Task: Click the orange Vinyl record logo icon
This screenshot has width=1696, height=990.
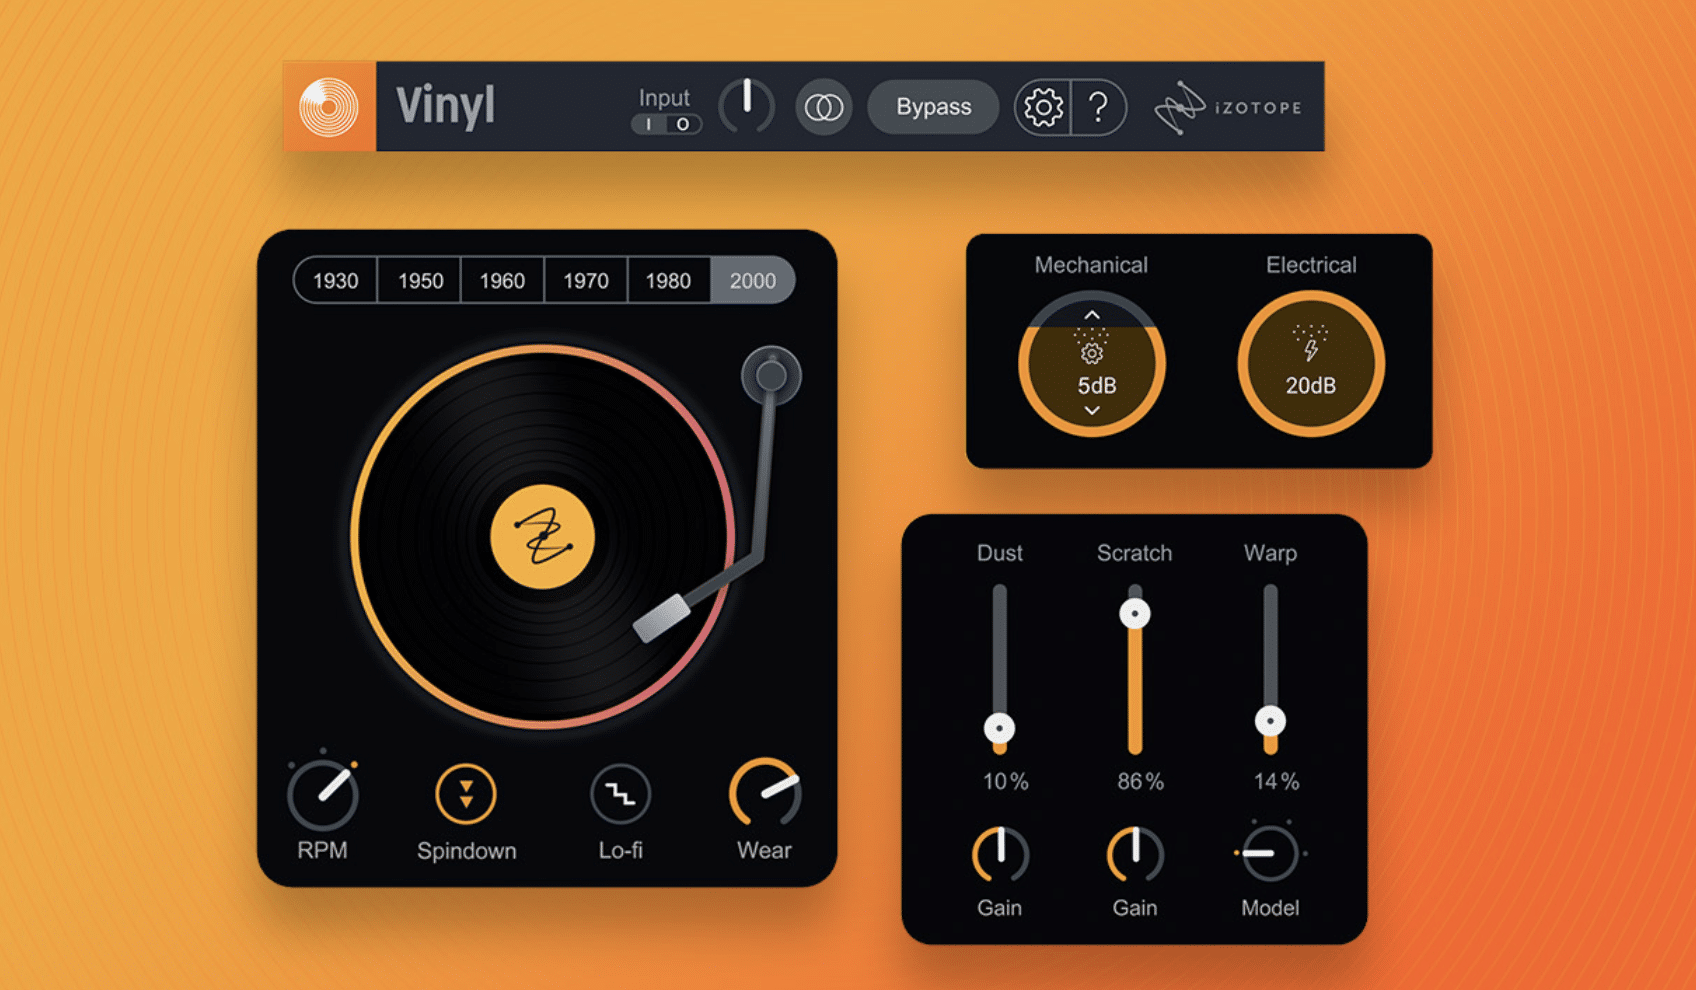Action: tap(329, 106)
